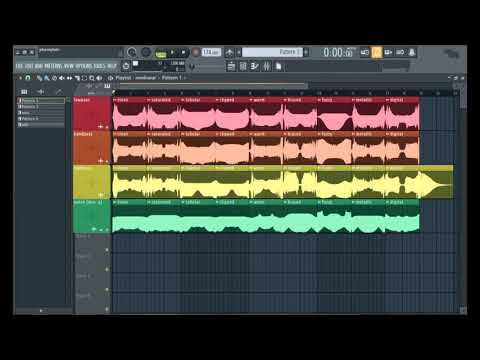Select Pattern 4 in the picker list
The image size is (480, 360).
(x=41, y=119)
